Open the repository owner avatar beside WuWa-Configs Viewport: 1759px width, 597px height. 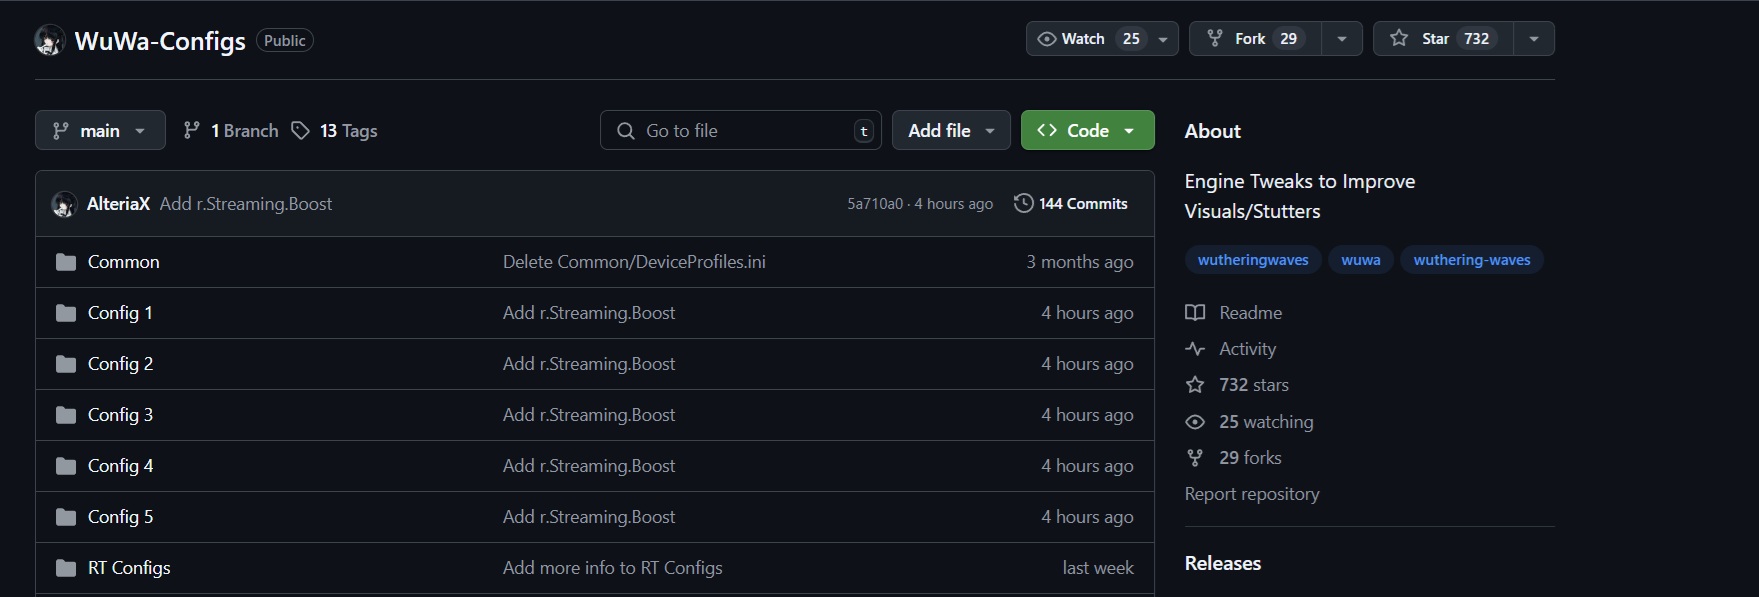50,41
